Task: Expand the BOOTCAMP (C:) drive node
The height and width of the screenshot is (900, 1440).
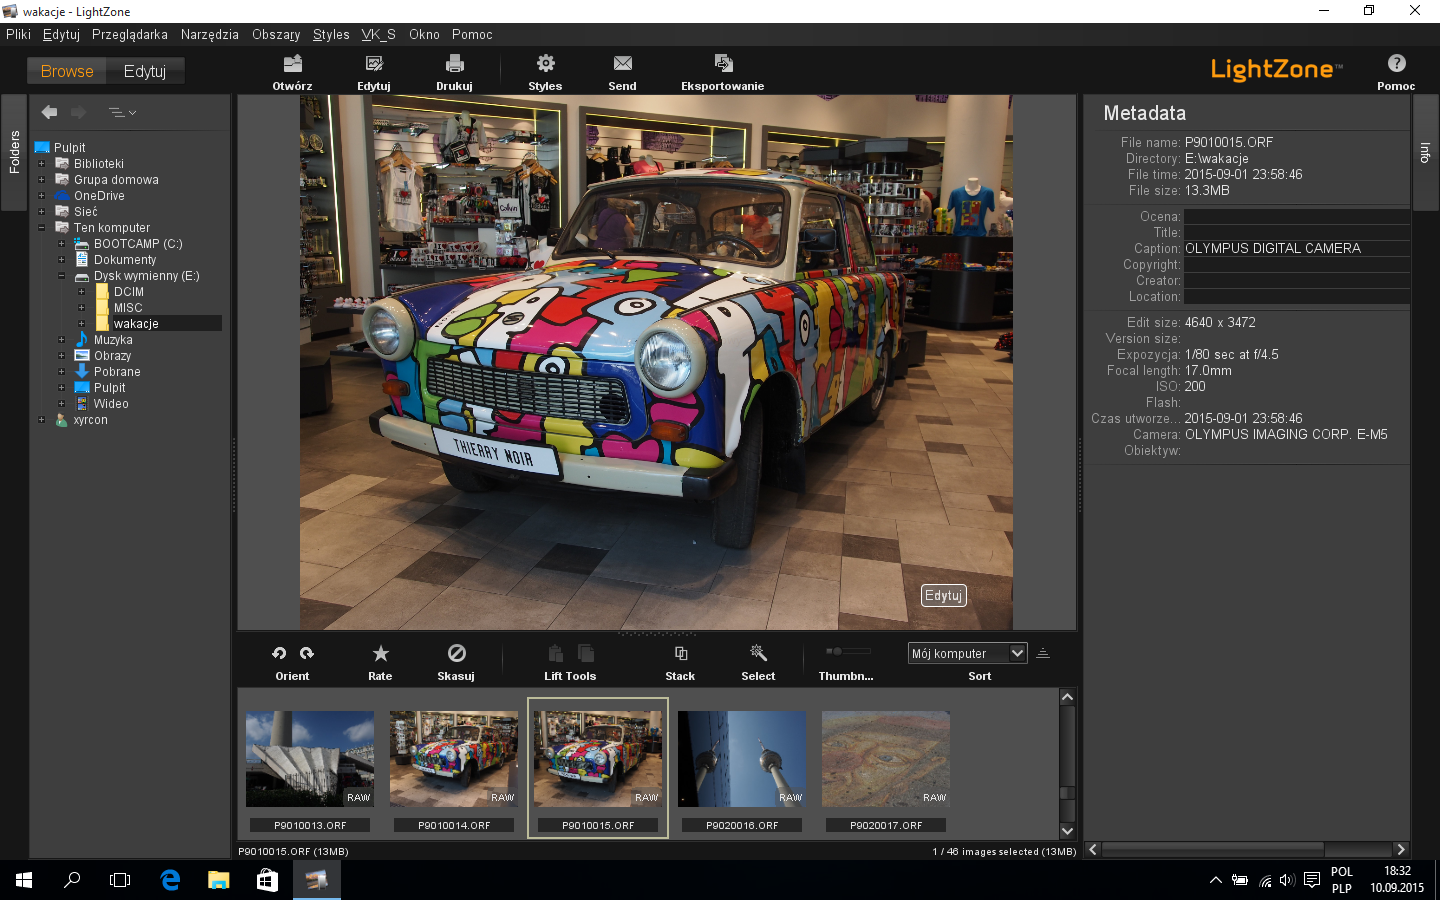Action: (61, 244)
